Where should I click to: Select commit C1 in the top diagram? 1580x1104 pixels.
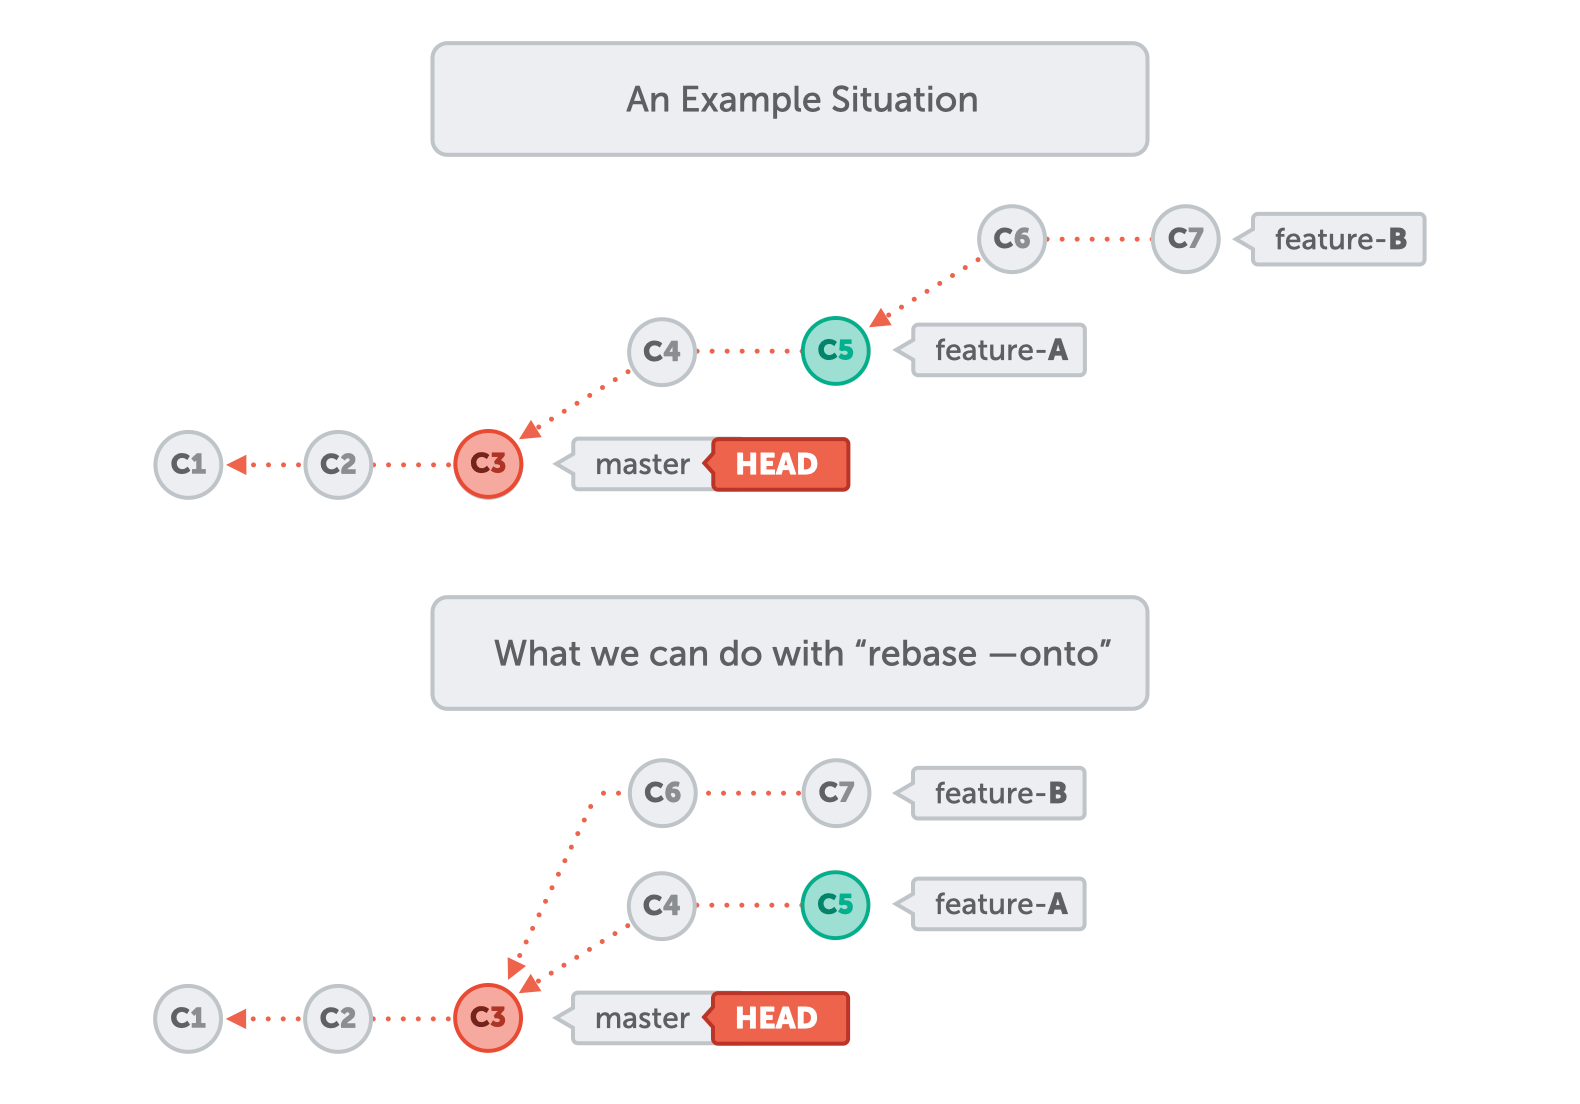click(188, 464)
